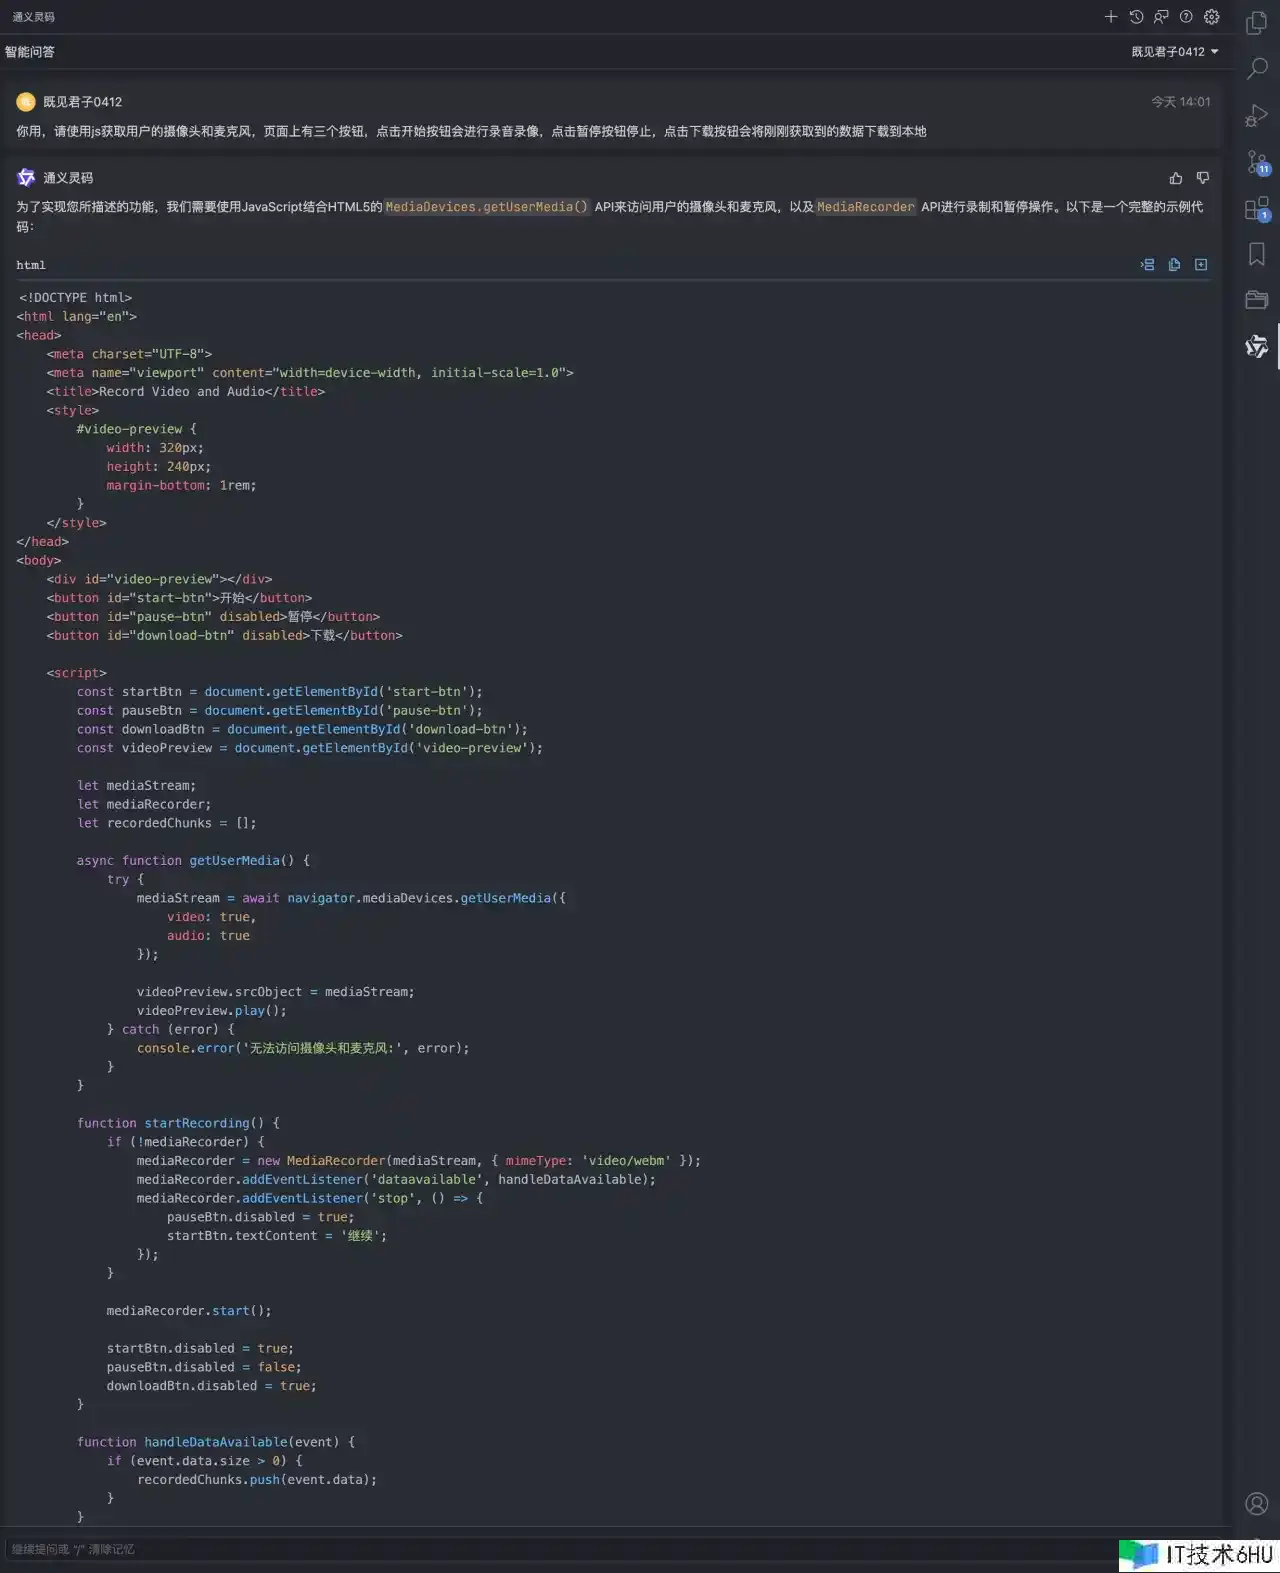This screenshot has width=1280, height=1573.
Task: Copy the html code block
Action: click(1174, 265)
